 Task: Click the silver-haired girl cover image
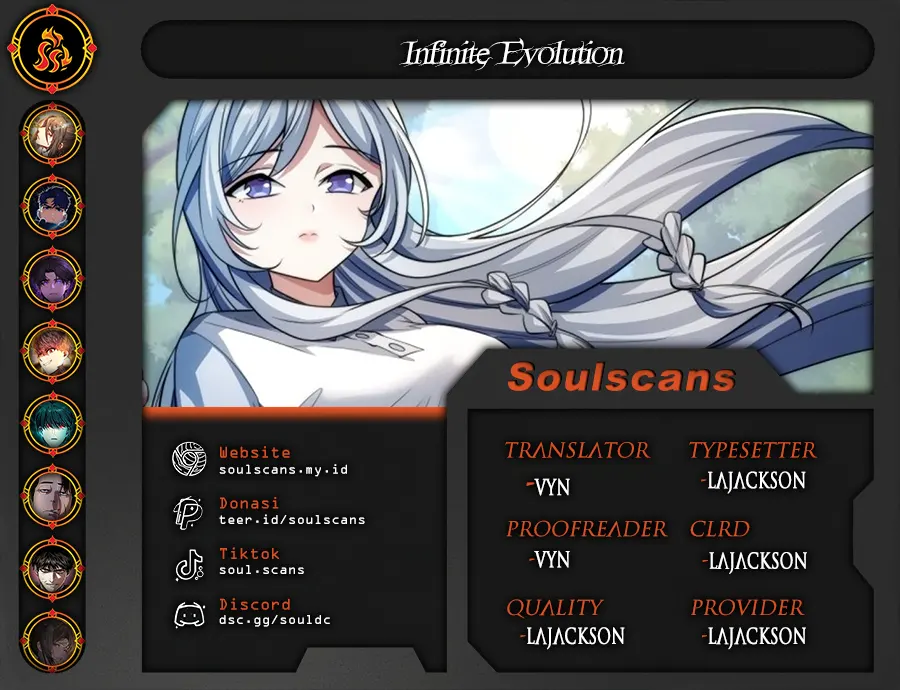(x=507, y=253)
